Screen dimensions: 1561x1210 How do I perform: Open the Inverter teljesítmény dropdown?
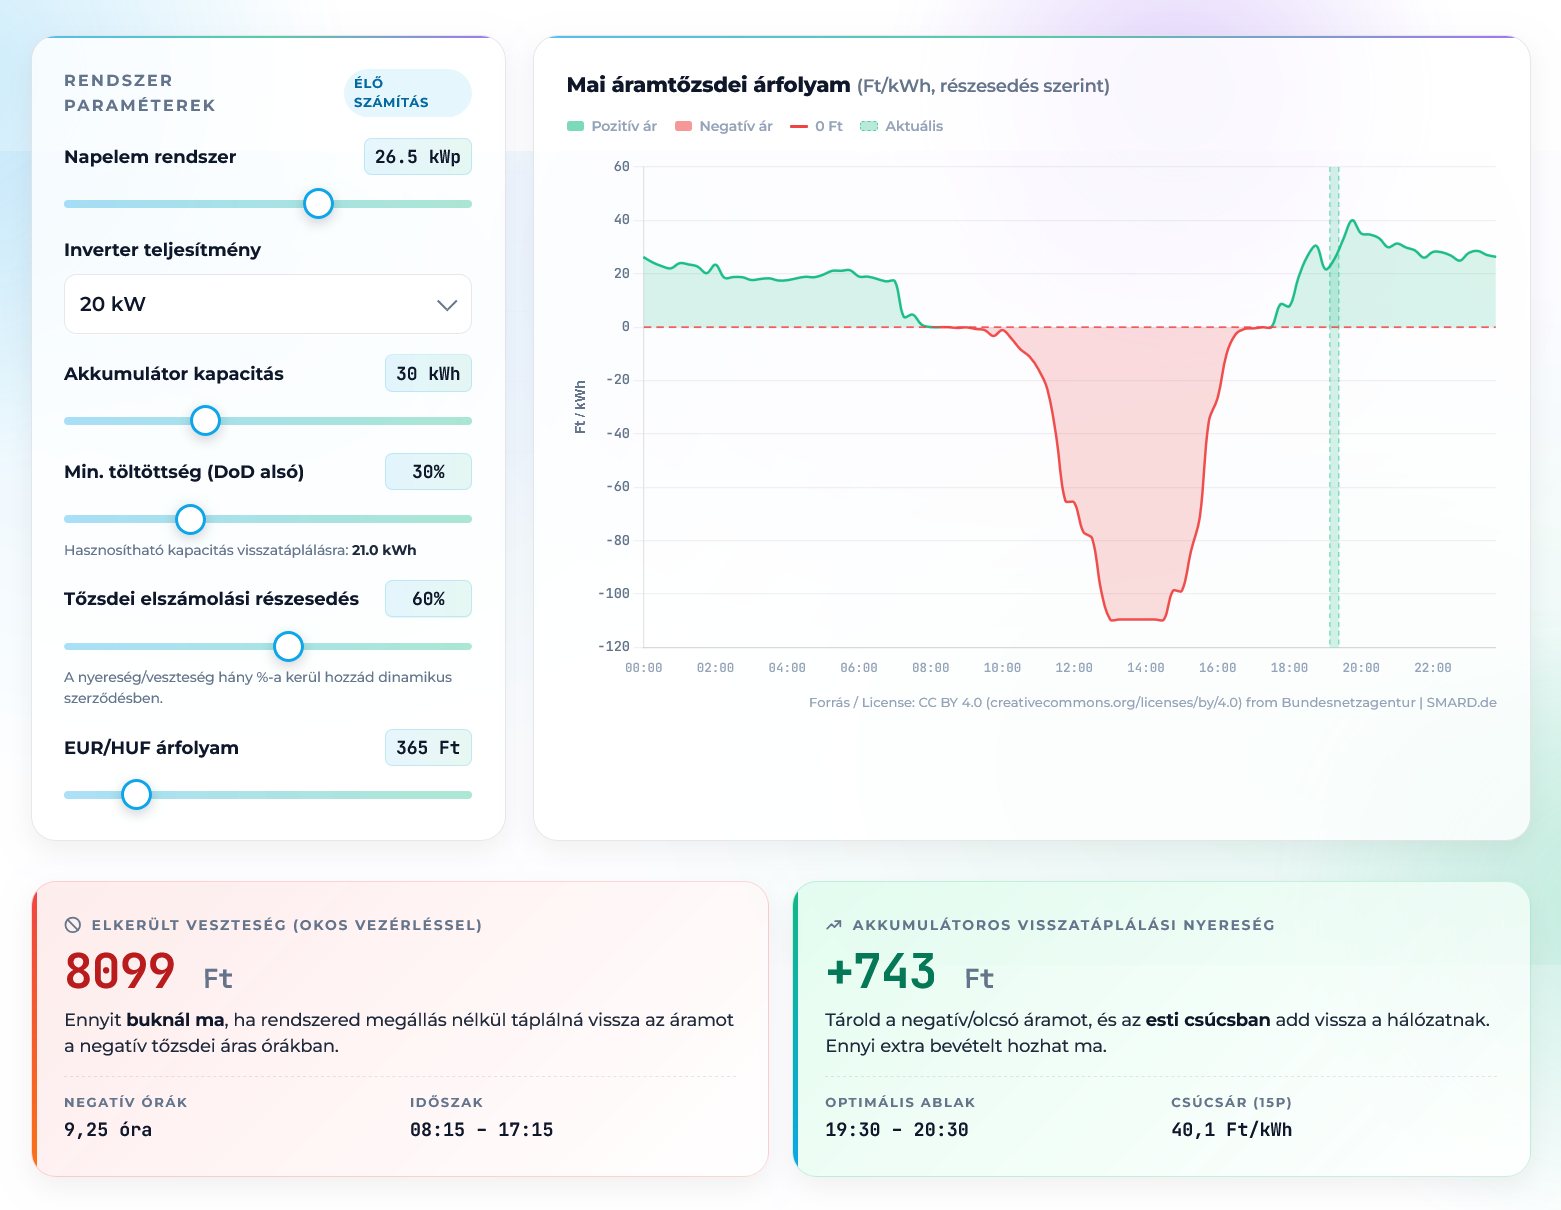point(267,304)
